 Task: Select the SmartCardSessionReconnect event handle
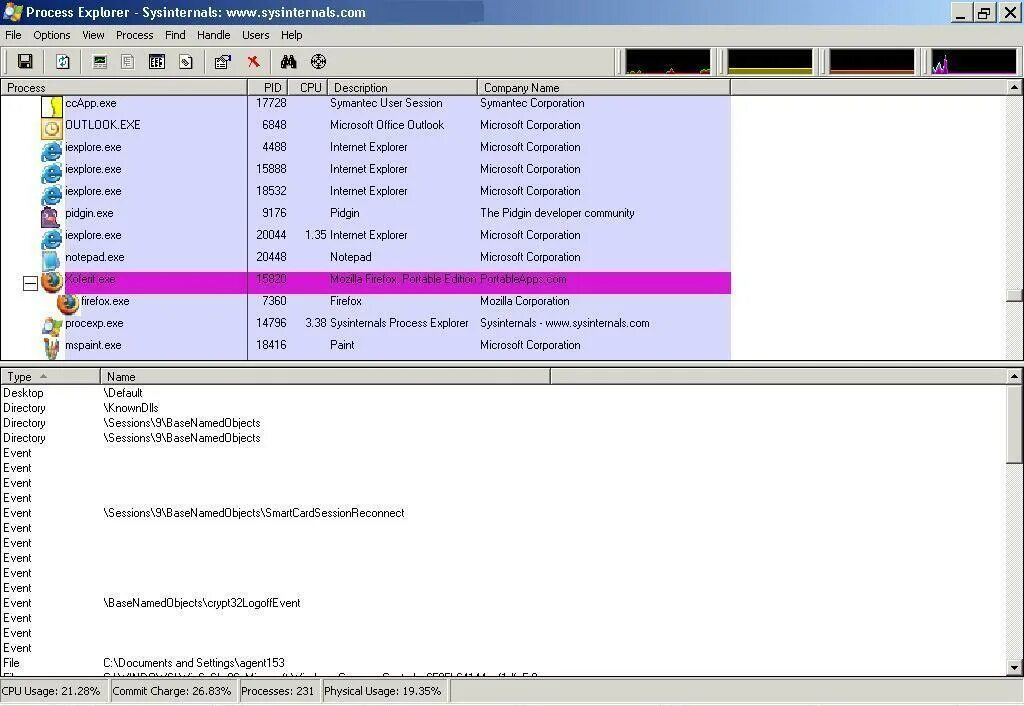(503, 513)
